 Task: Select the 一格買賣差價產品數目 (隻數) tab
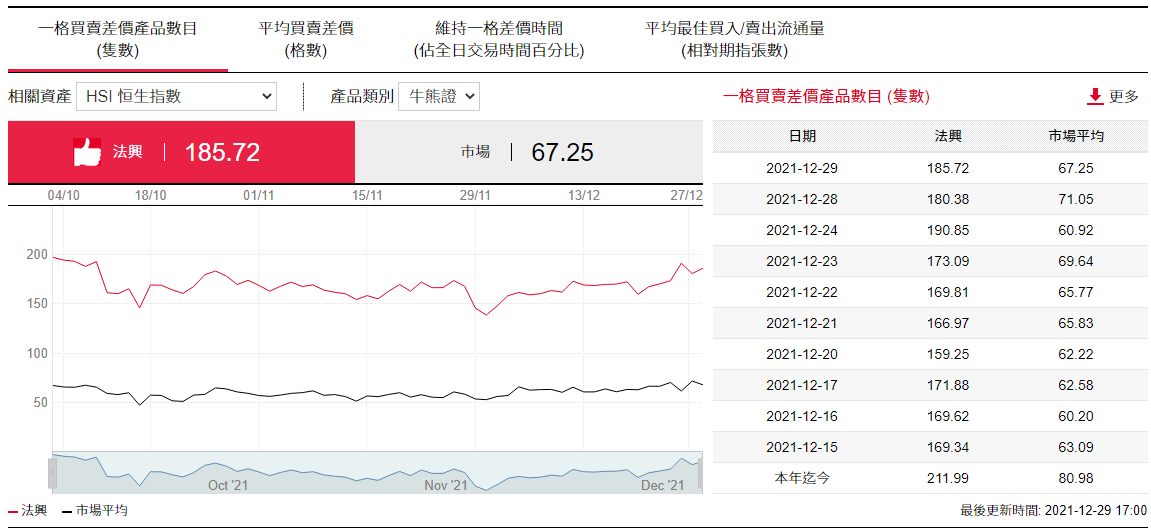click(x=118, y=39)
